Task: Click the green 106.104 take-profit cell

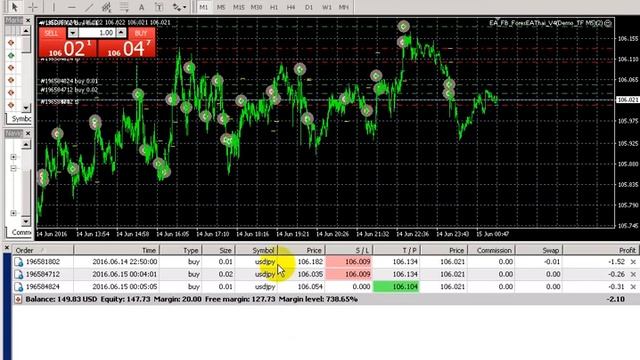Action: tap(396, 287)
